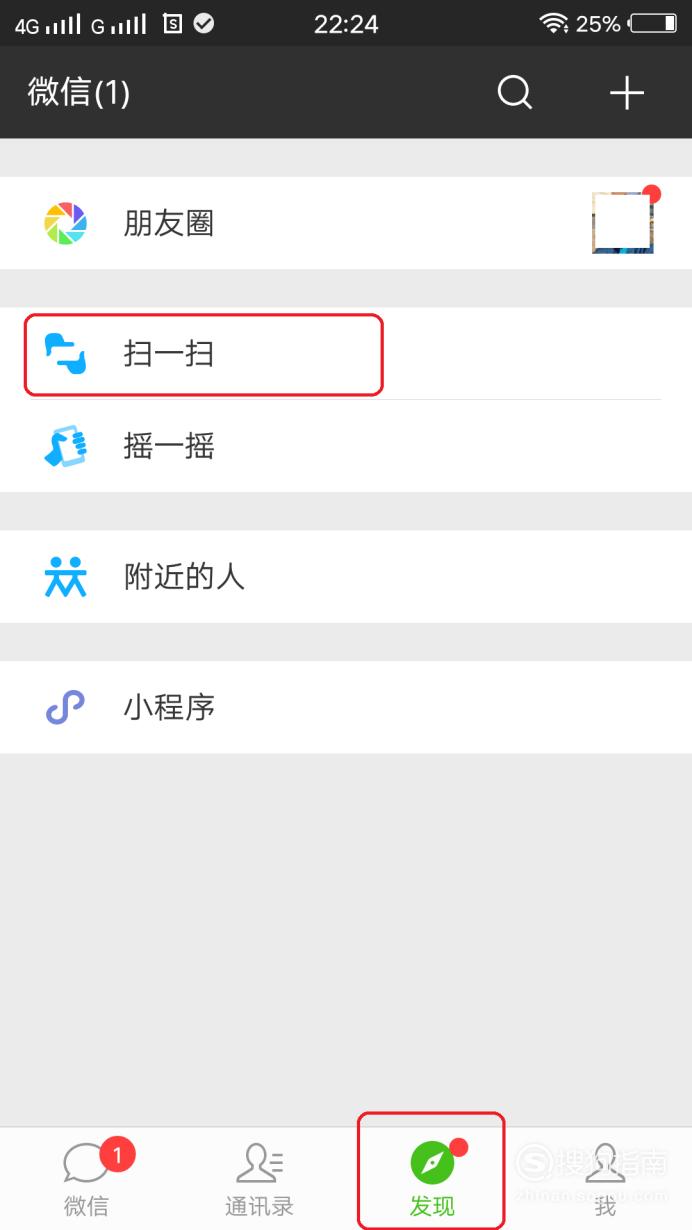This screenshot has width=692, height=1230.
Task: Open 小程序 mini programs entry
Action: [346, 708]
